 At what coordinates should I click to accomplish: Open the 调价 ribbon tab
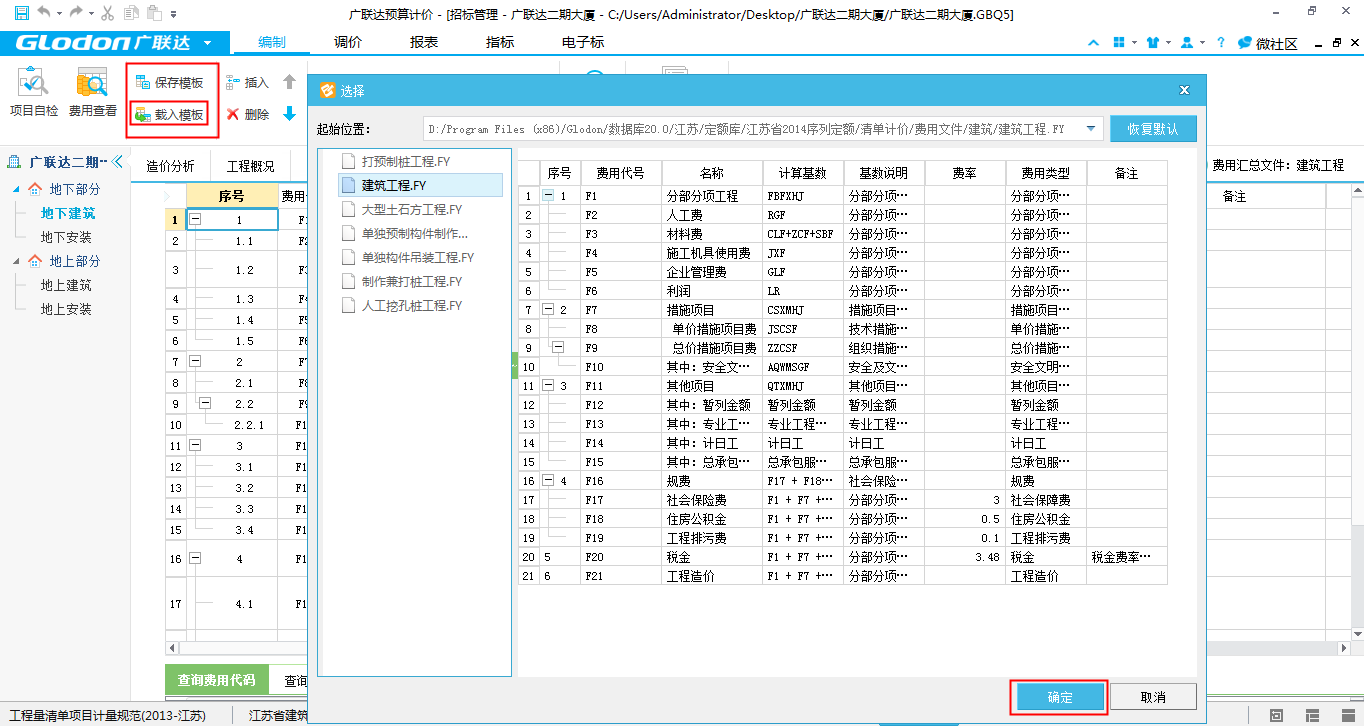point(348,42)
